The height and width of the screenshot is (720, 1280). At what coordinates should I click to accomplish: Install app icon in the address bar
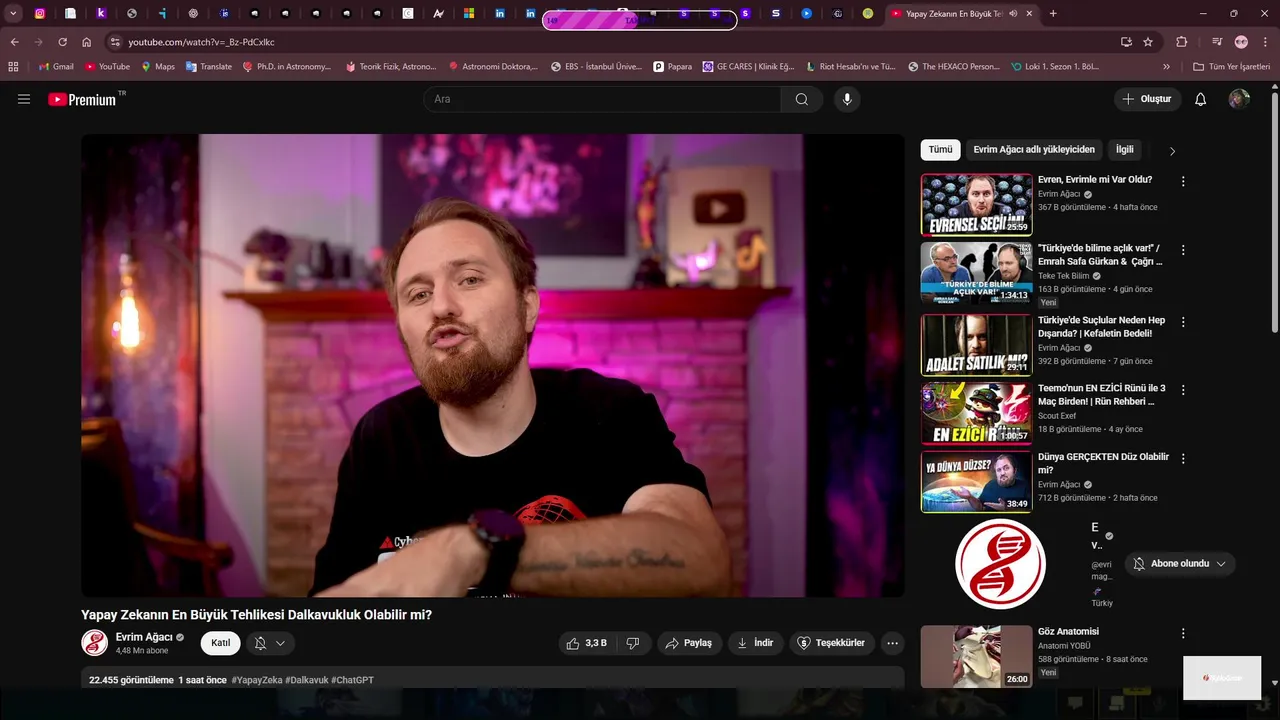[1126, 42]
